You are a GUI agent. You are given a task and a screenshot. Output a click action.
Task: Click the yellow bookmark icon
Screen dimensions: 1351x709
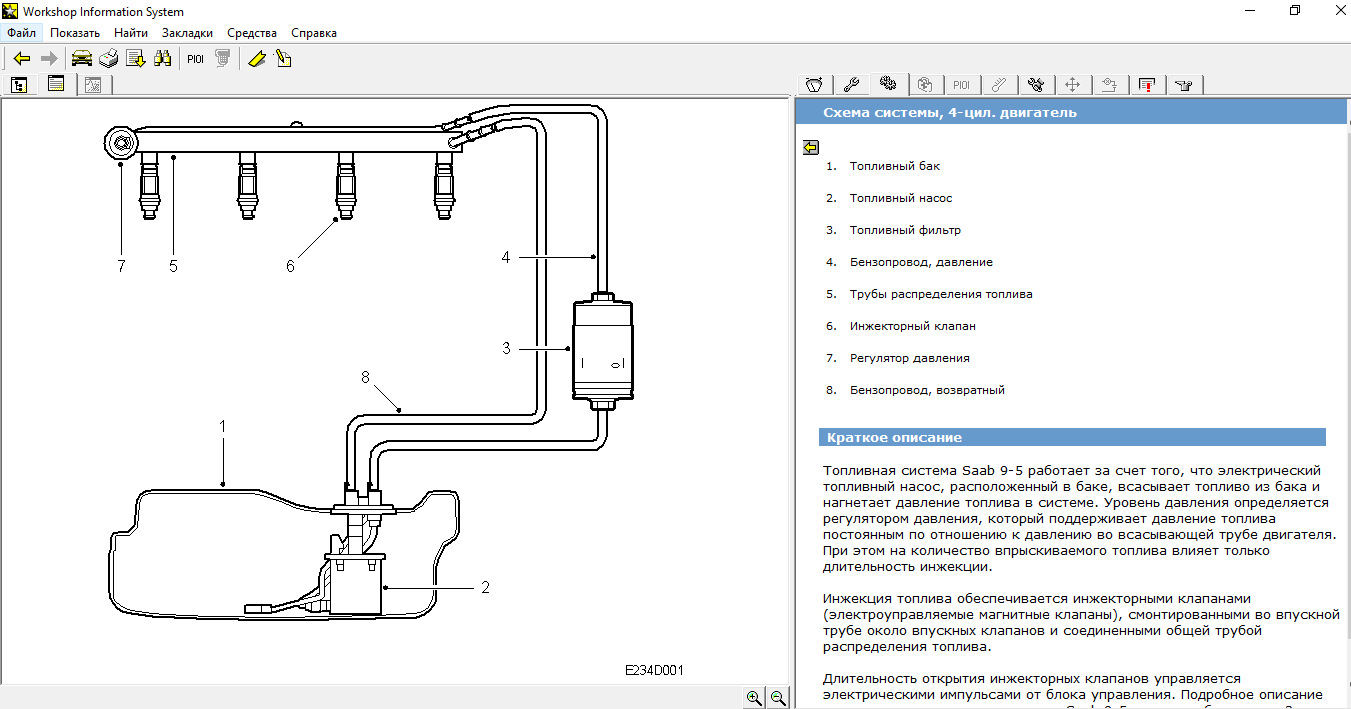coord(256,59)
